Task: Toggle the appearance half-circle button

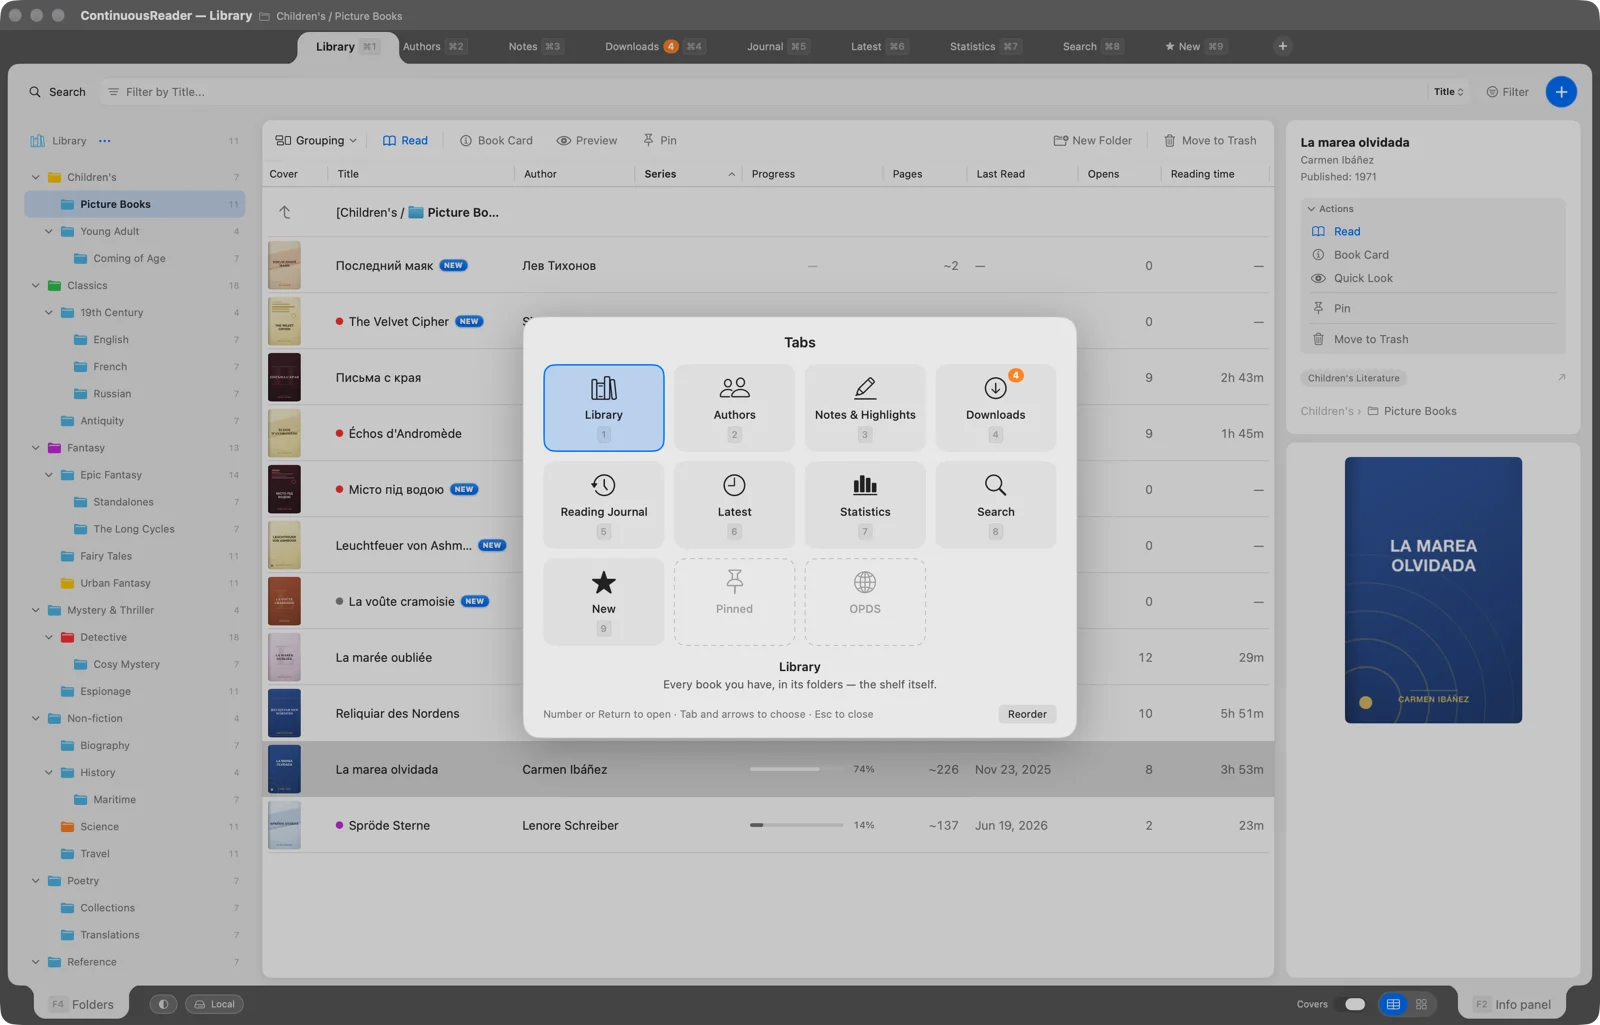Action: (163, 1004)
